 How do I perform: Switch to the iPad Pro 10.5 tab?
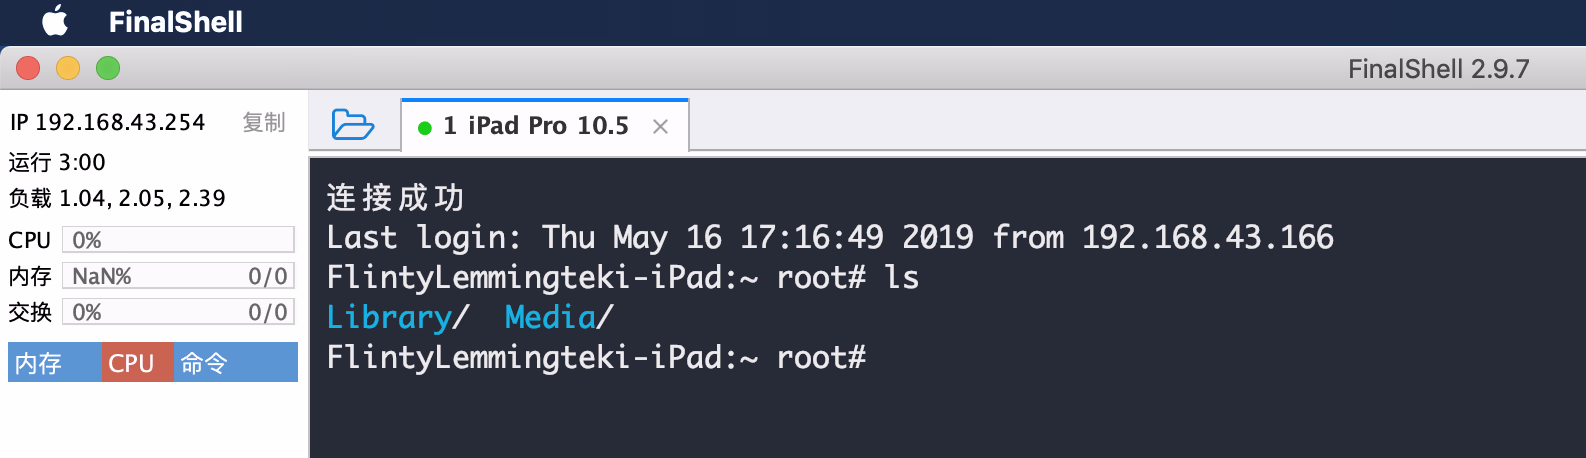[536, 126]
